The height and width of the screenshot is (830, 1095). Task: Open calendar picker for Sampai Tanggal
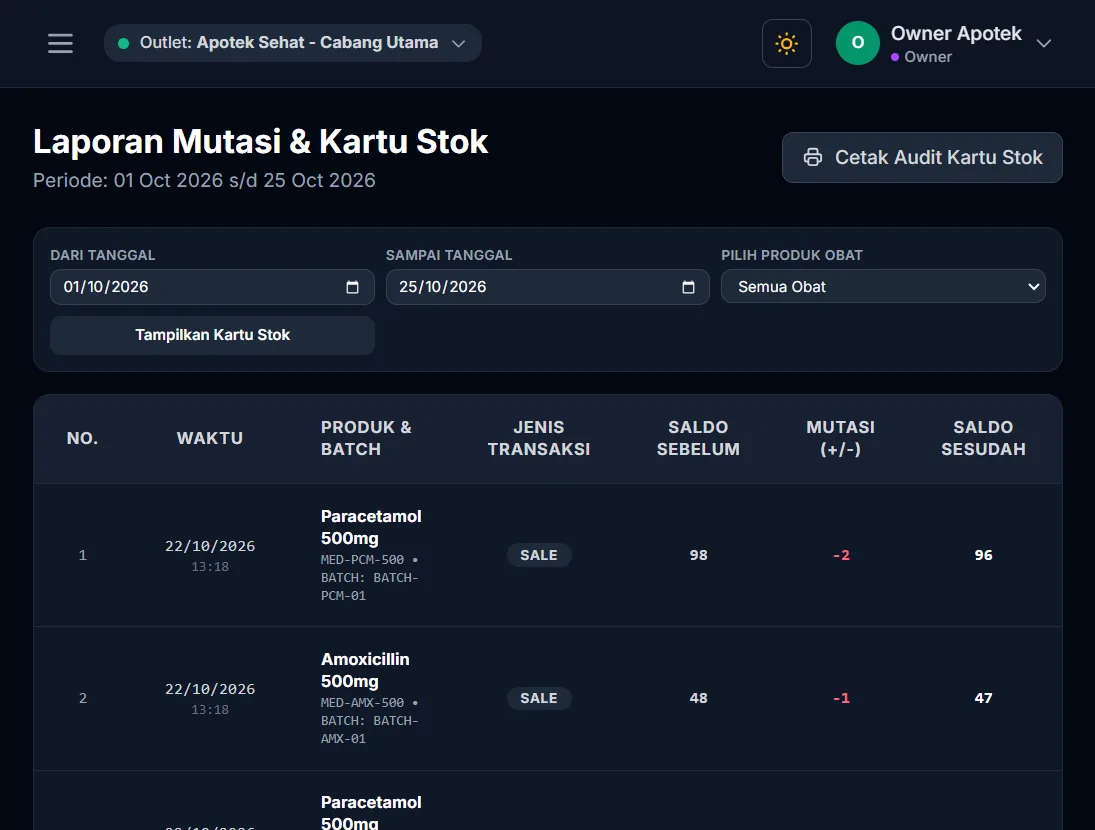click(688, 287)
